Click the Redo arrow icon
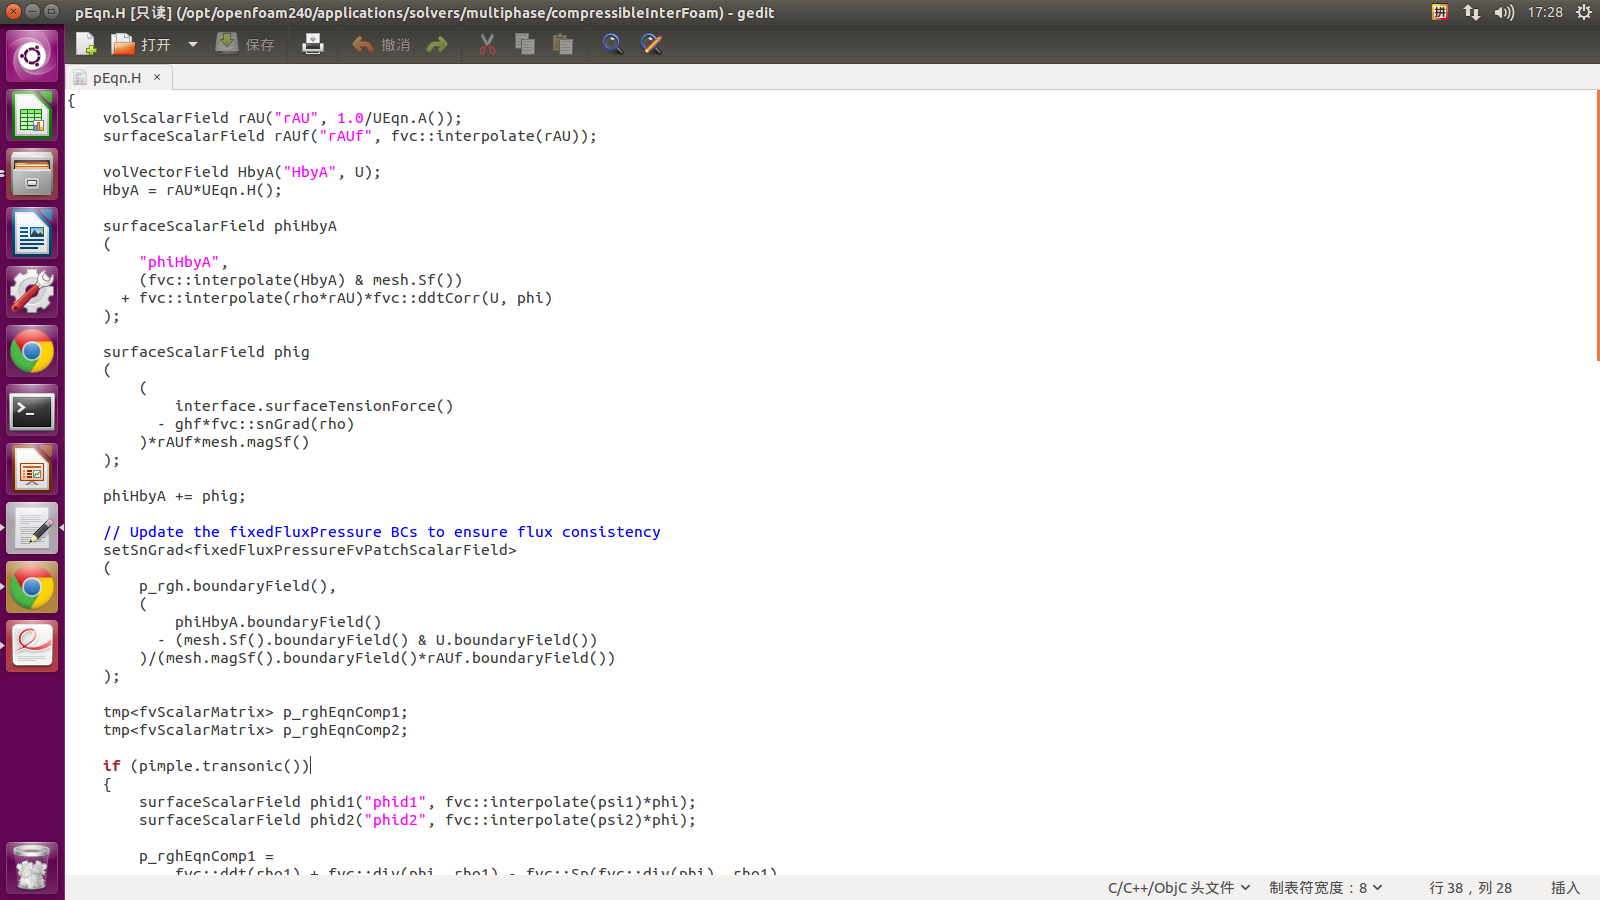 point(437,44)
